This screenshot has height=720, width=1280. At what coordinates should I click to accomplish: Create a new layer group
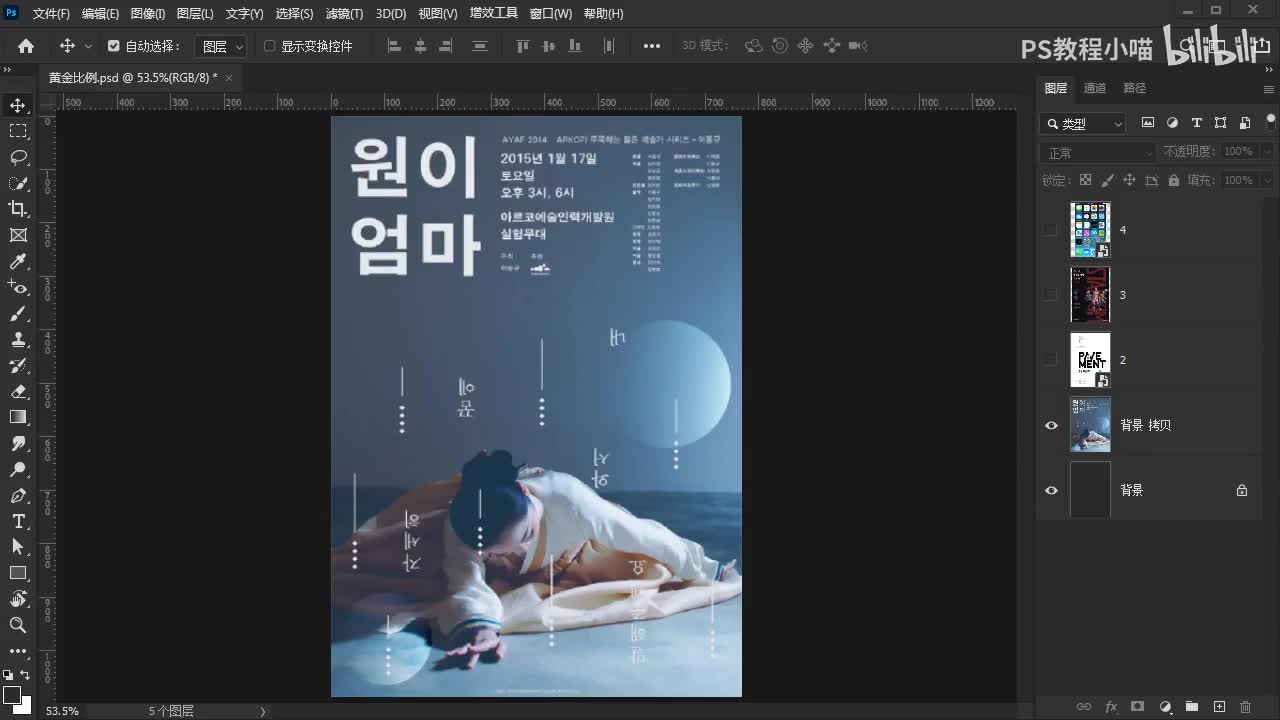tap(1192, 707)
